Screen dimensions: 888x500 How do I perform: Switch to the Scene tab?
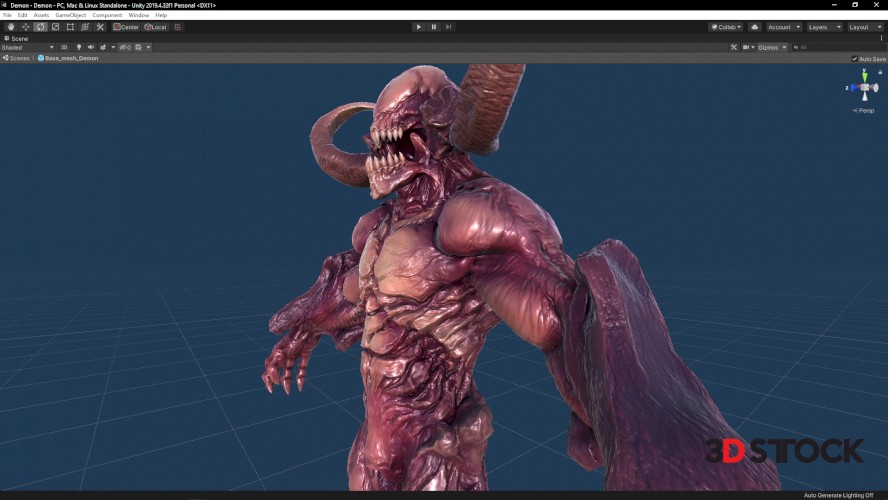pos(16,39)
